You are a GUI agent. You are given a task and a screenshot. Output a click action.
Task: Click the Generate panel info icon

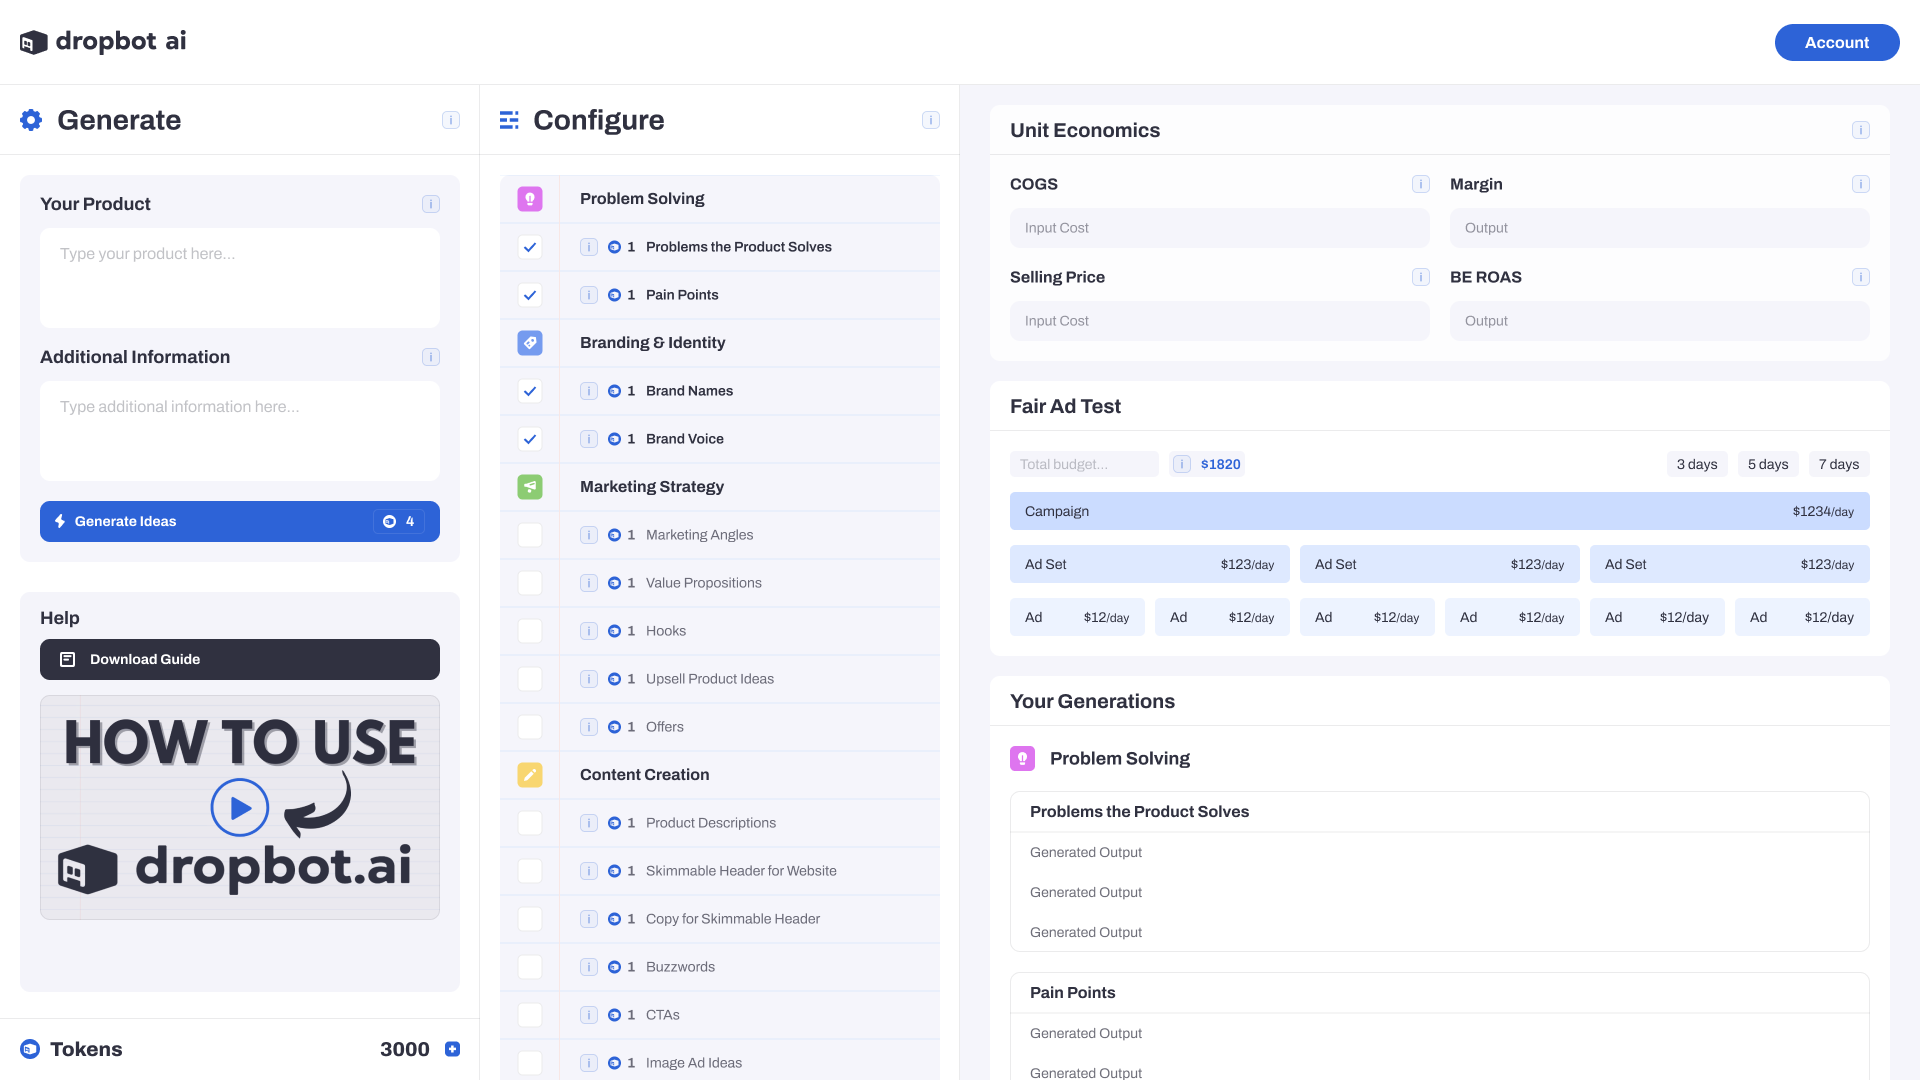pos(451,120)
